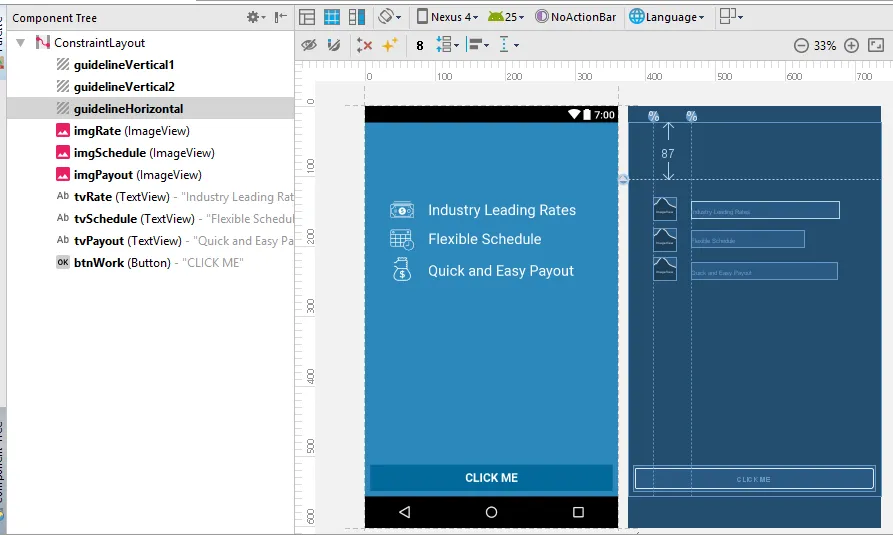Click horizontal guideline handle circle
The width and height of the screenshot is (893, 535).
click(x=623, y=179)
